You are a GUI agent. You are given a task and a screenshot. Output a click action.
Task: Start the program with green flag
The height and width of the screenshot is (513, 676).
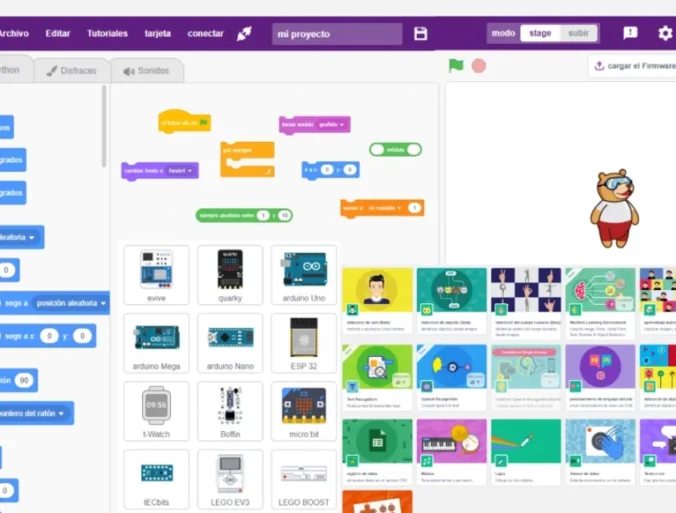point(456,66)
